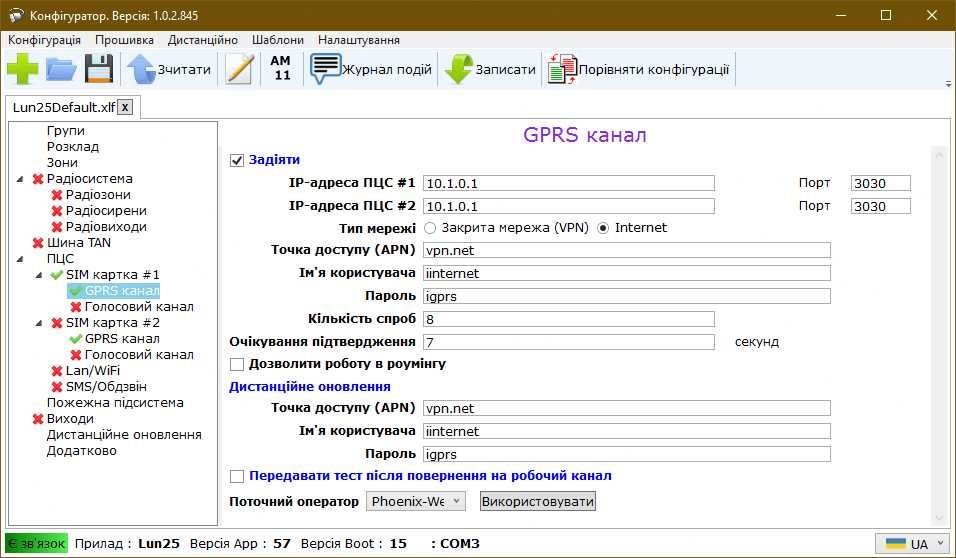Open Голосовий канал under SIM картка #2

[139, 355]
